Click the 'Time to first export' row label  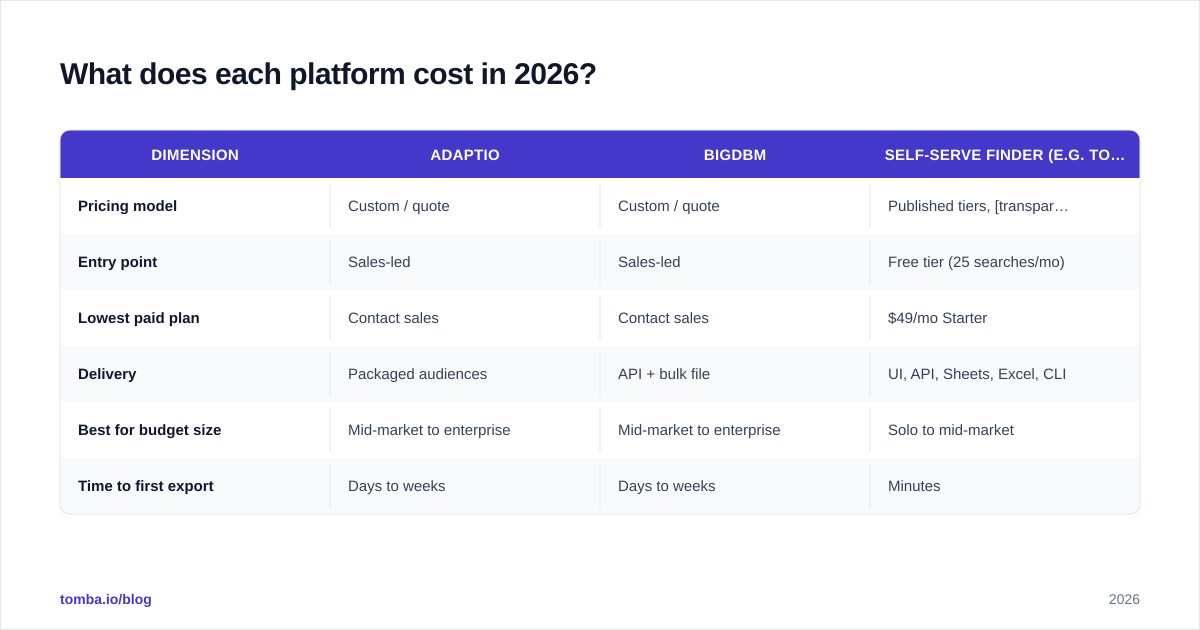point(146,486)
